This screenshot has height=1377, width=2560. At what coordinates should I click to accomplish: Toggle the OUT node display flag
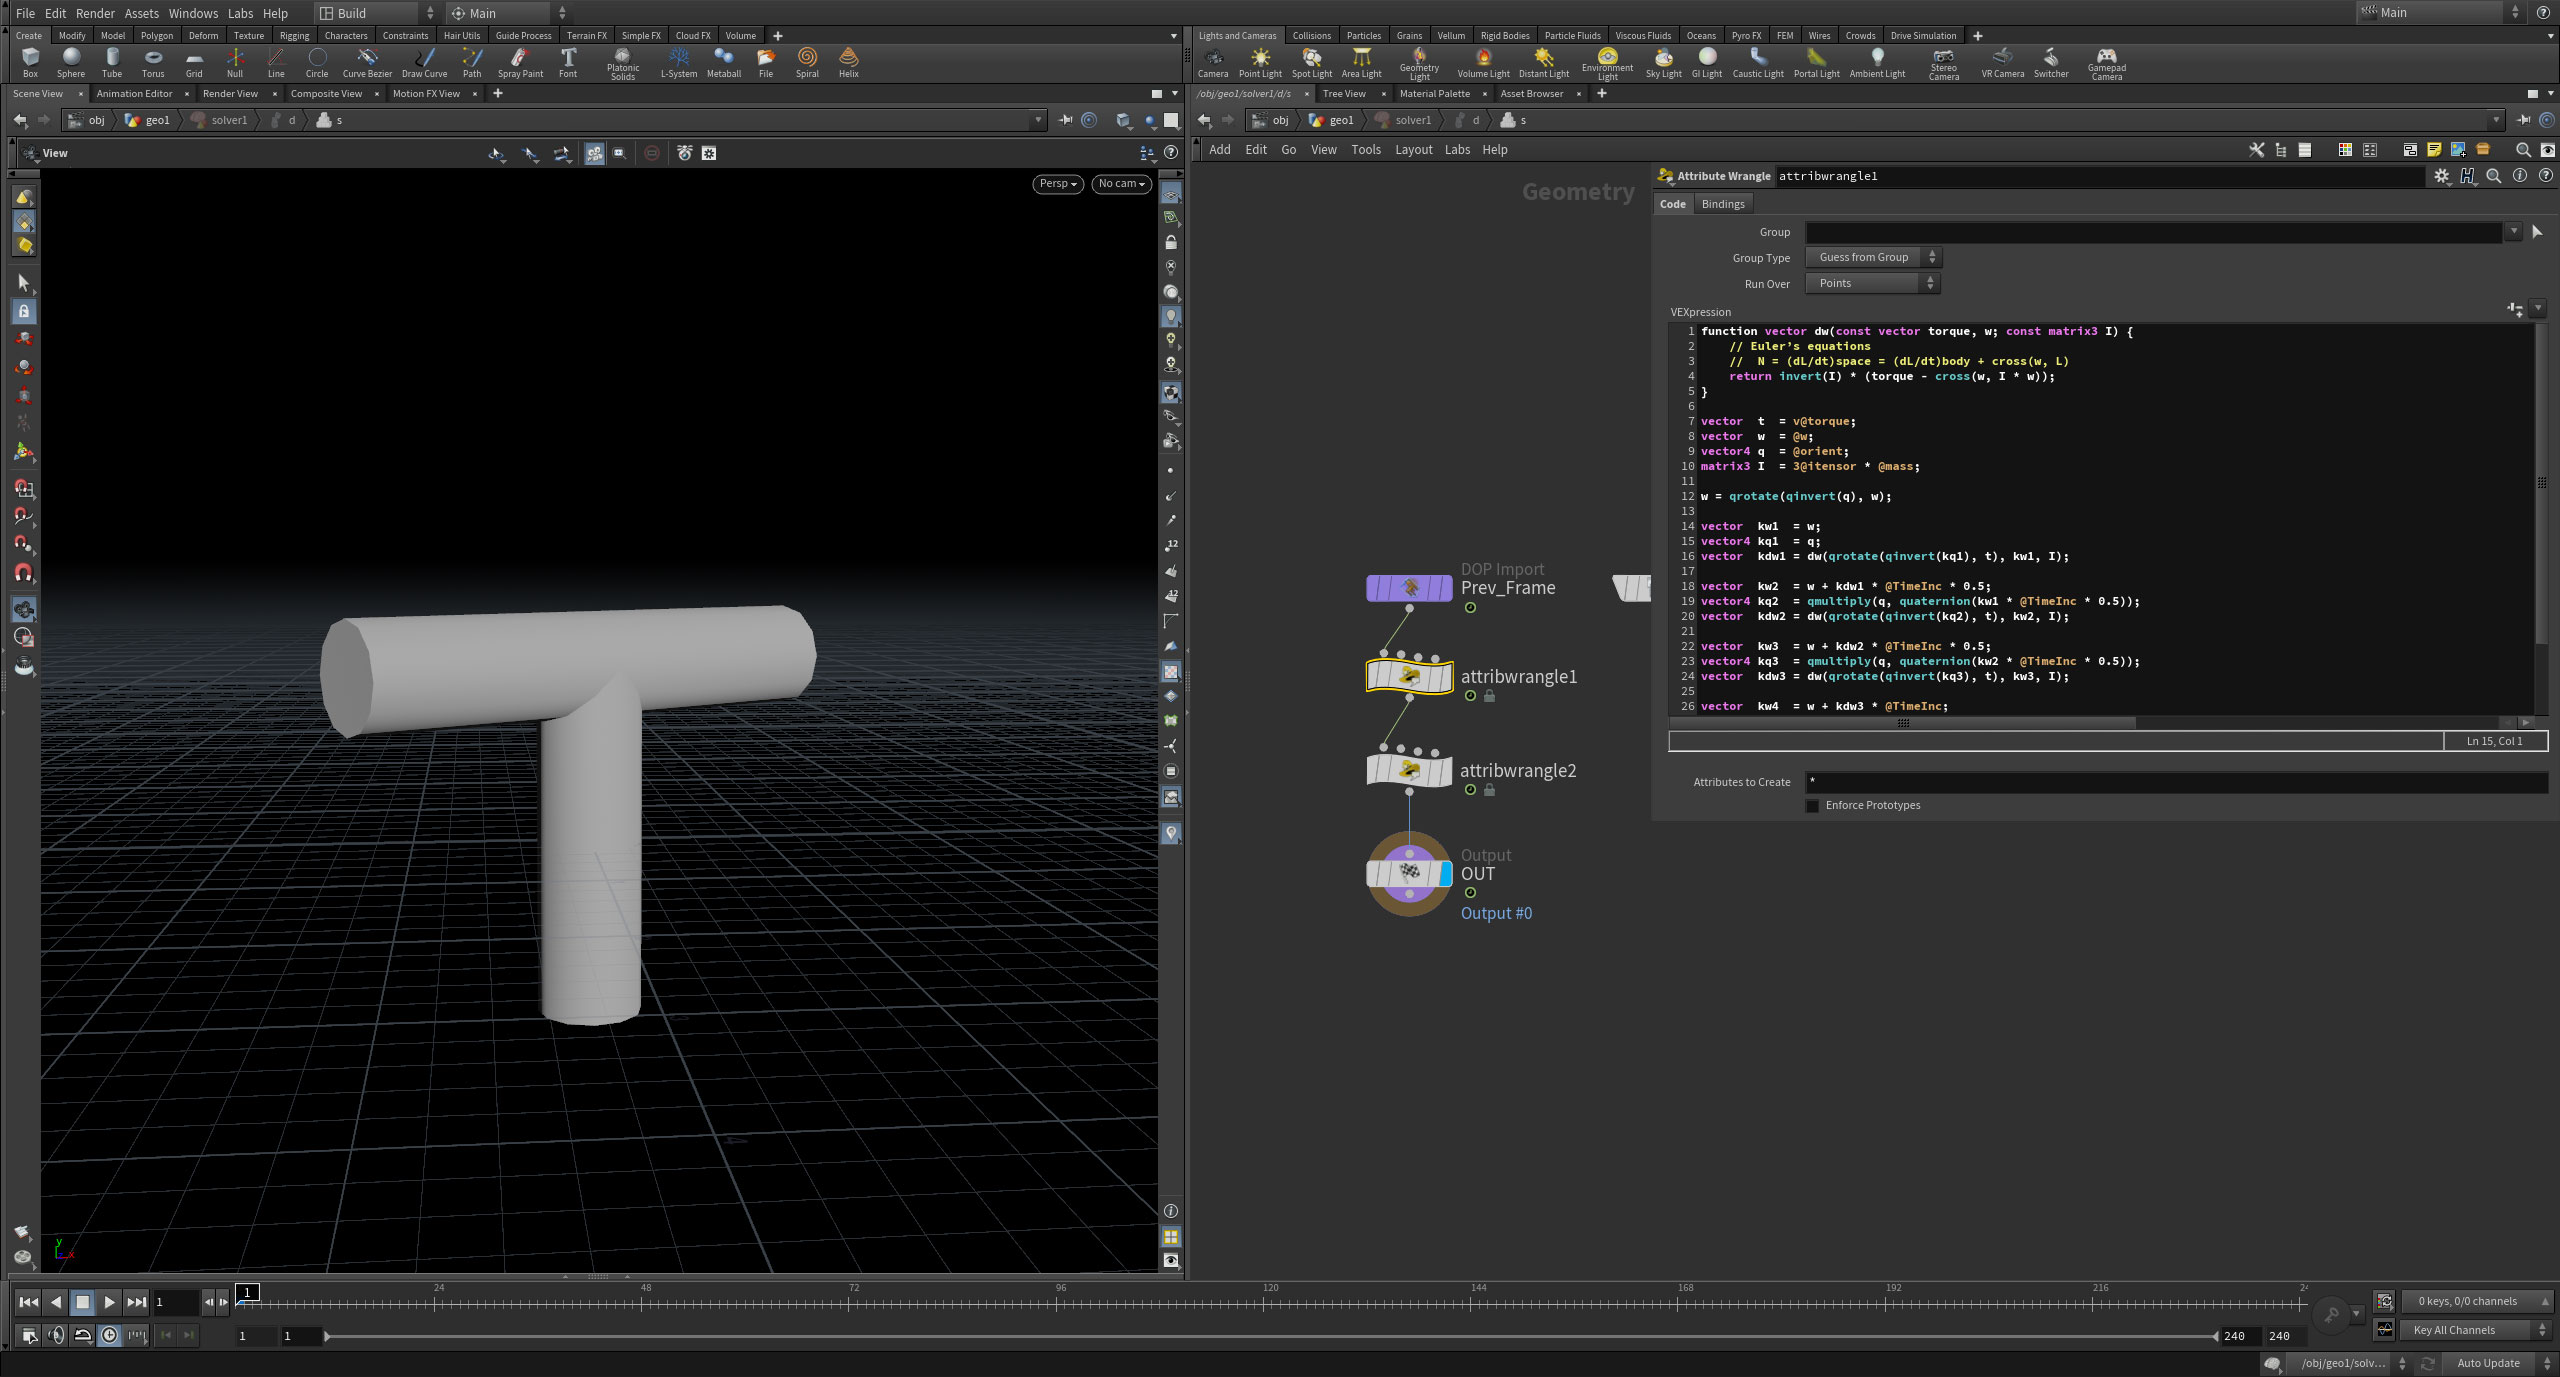1445,874
